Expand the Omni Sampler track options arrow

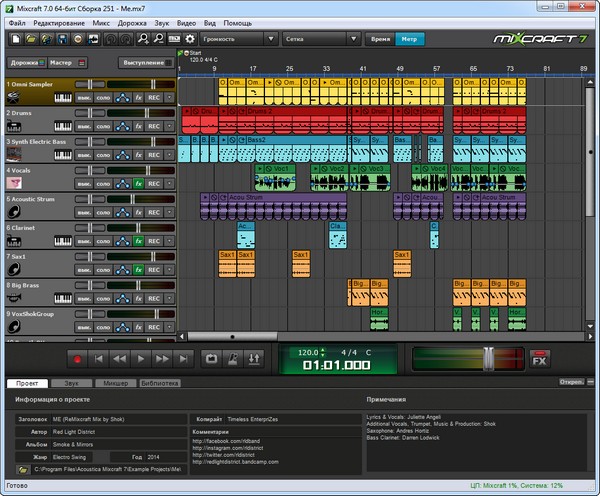(169, 98)
